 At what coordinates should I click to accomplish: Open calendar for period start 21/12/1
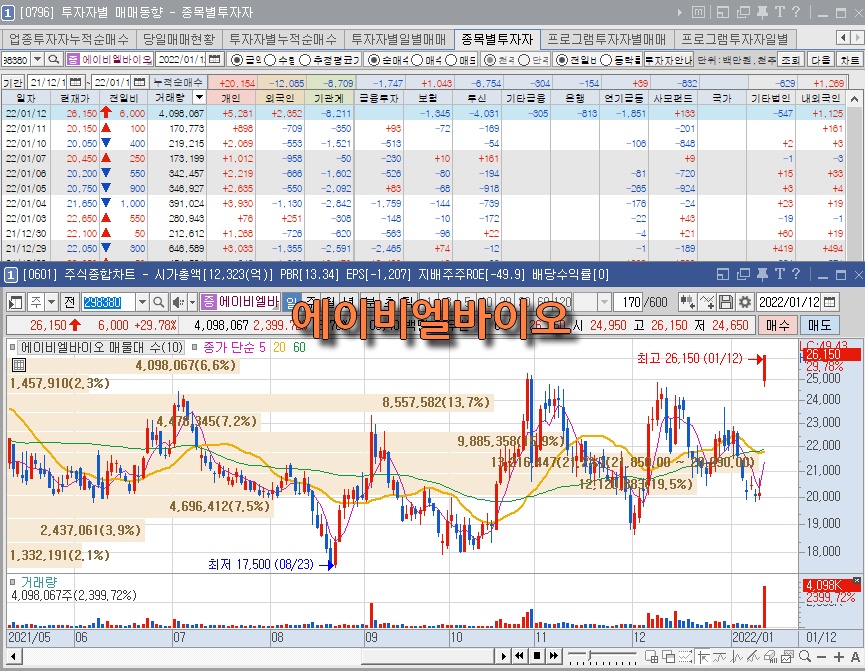coord(76,82)
